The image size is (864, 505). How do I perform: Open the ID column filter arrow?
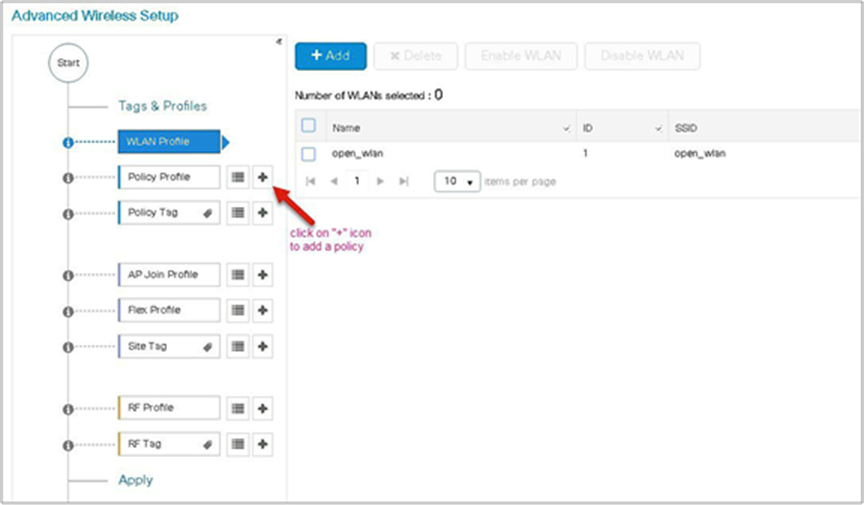[658, 129]
